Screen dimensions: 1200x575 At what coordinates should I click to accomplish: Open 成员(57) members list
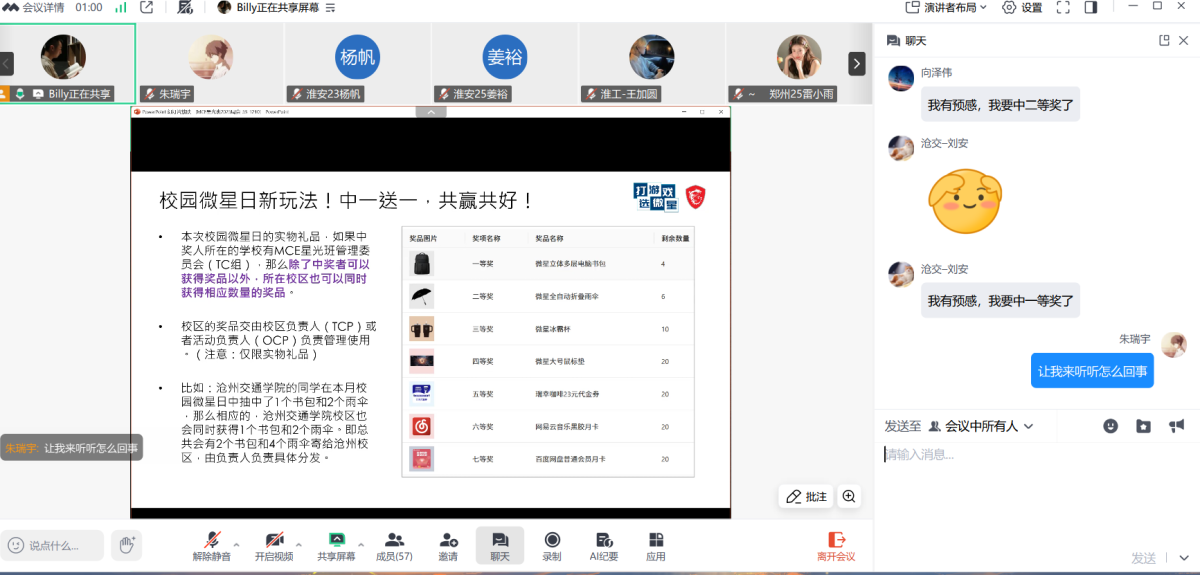pyautogui.click(x=394, y=546)
